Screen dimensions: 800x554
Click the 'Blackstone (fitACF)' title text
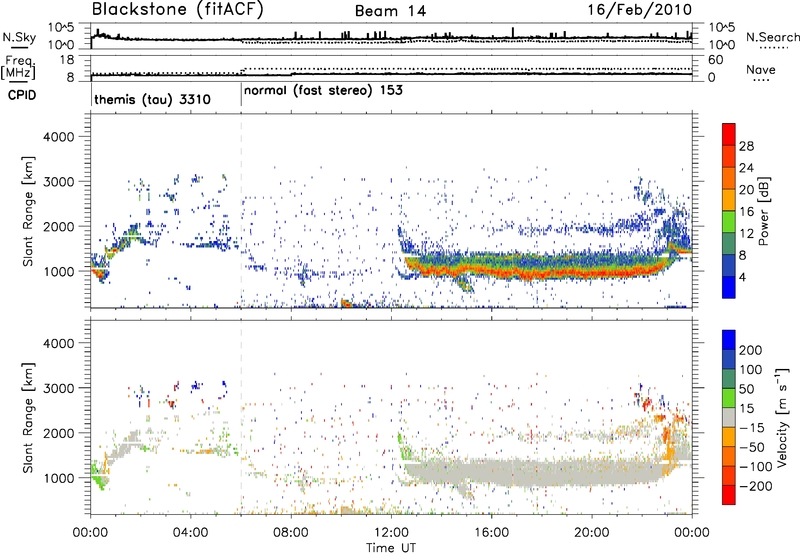coord(177,9)
